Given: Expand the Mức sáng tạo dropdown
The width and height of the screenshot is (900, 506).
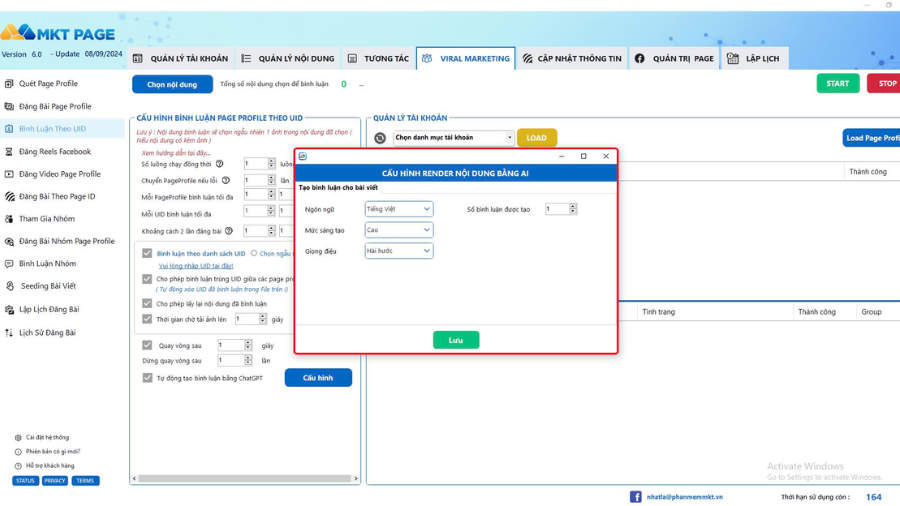Looking at the screenshot, I should click(398, 230).
